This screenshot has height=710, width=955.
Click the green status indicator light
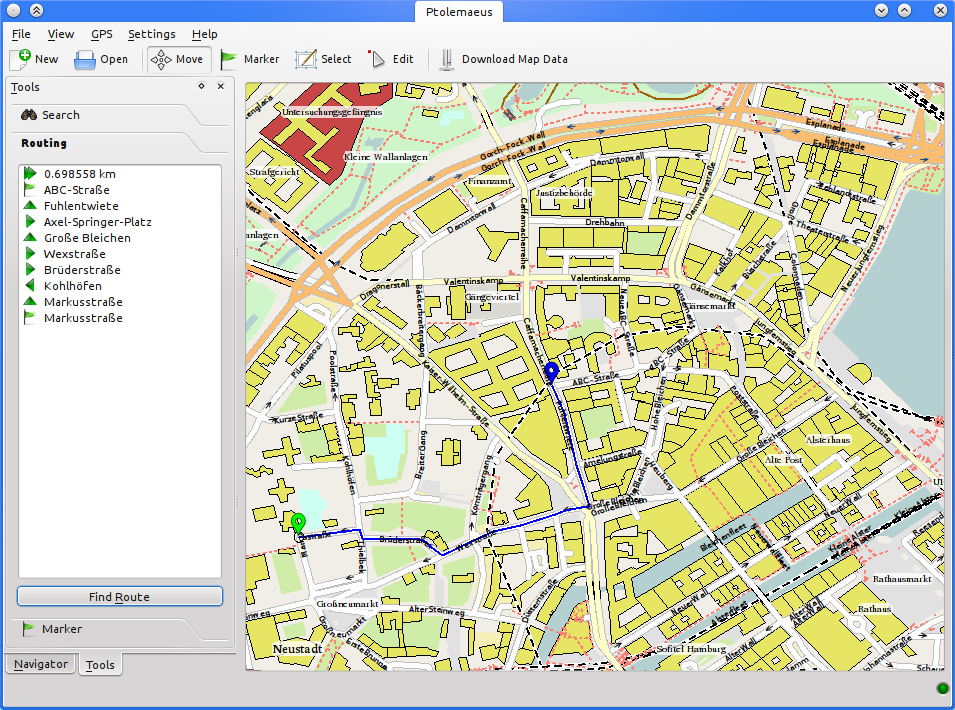click(942, 688)
